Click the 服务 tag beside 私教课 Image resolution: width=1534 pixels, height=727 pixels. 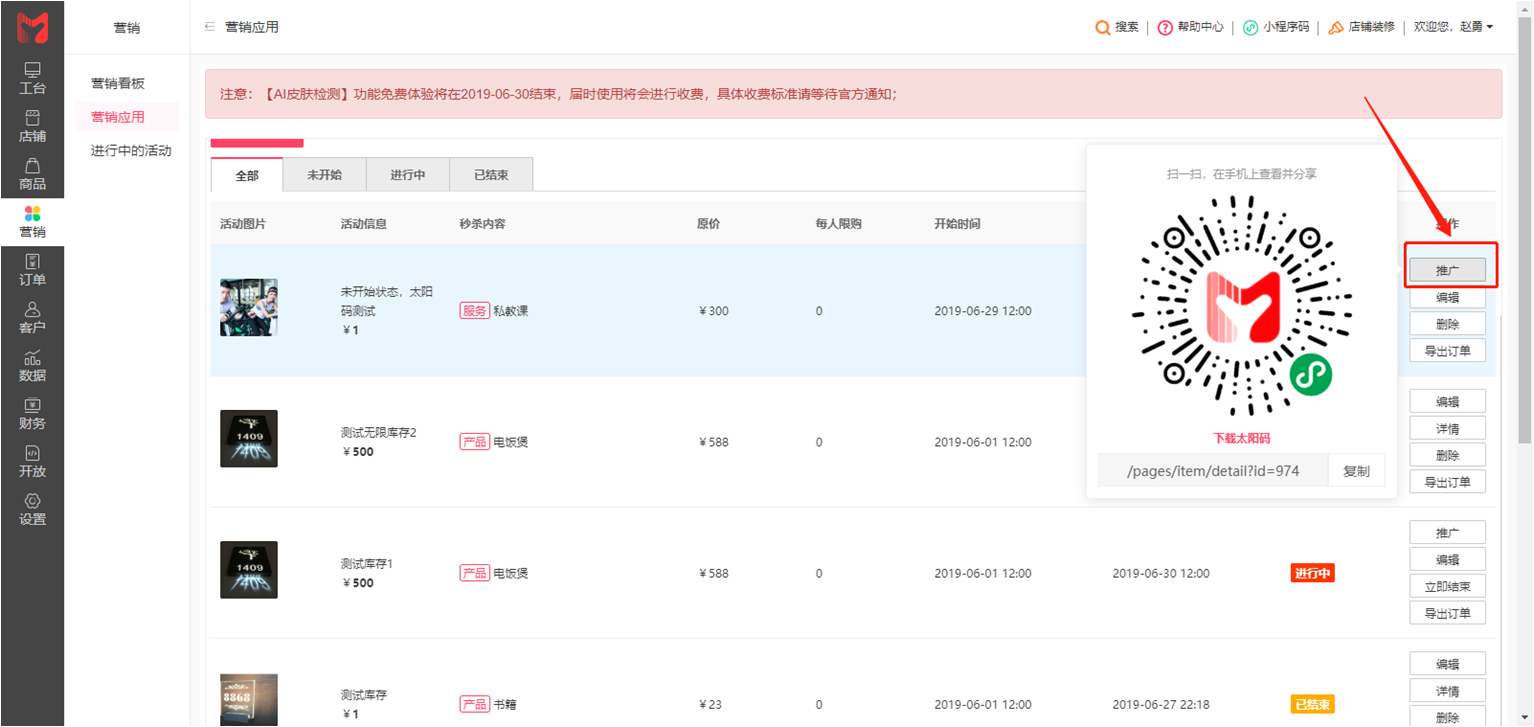tap(475, 311)
